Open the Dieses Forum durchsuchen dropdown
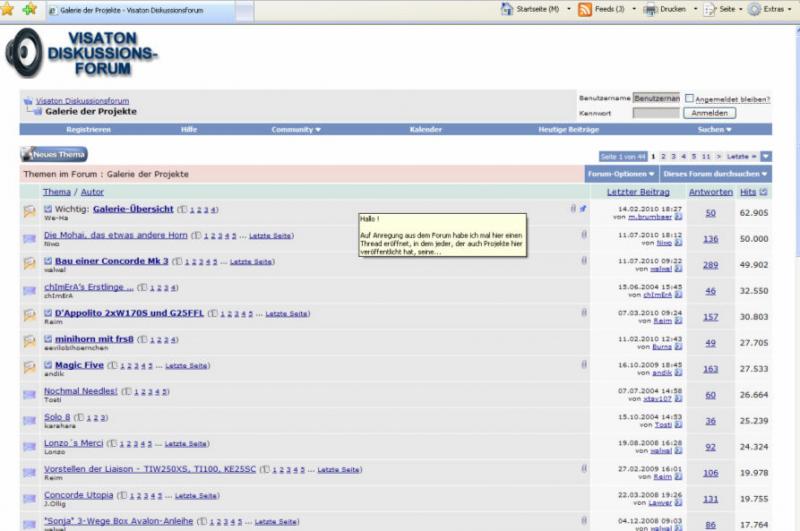Screen dimensions: 800x531 coord(715,173)
